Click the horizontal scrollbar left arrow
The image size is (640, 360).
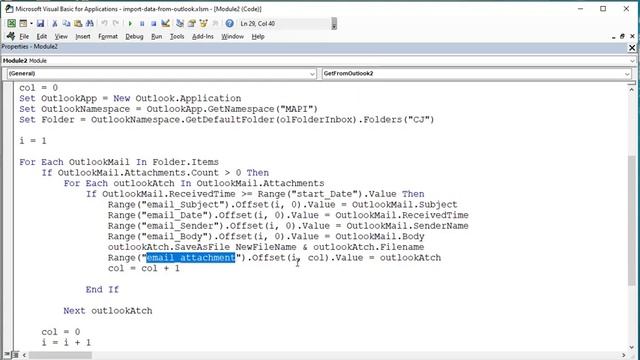click(24, 355)
